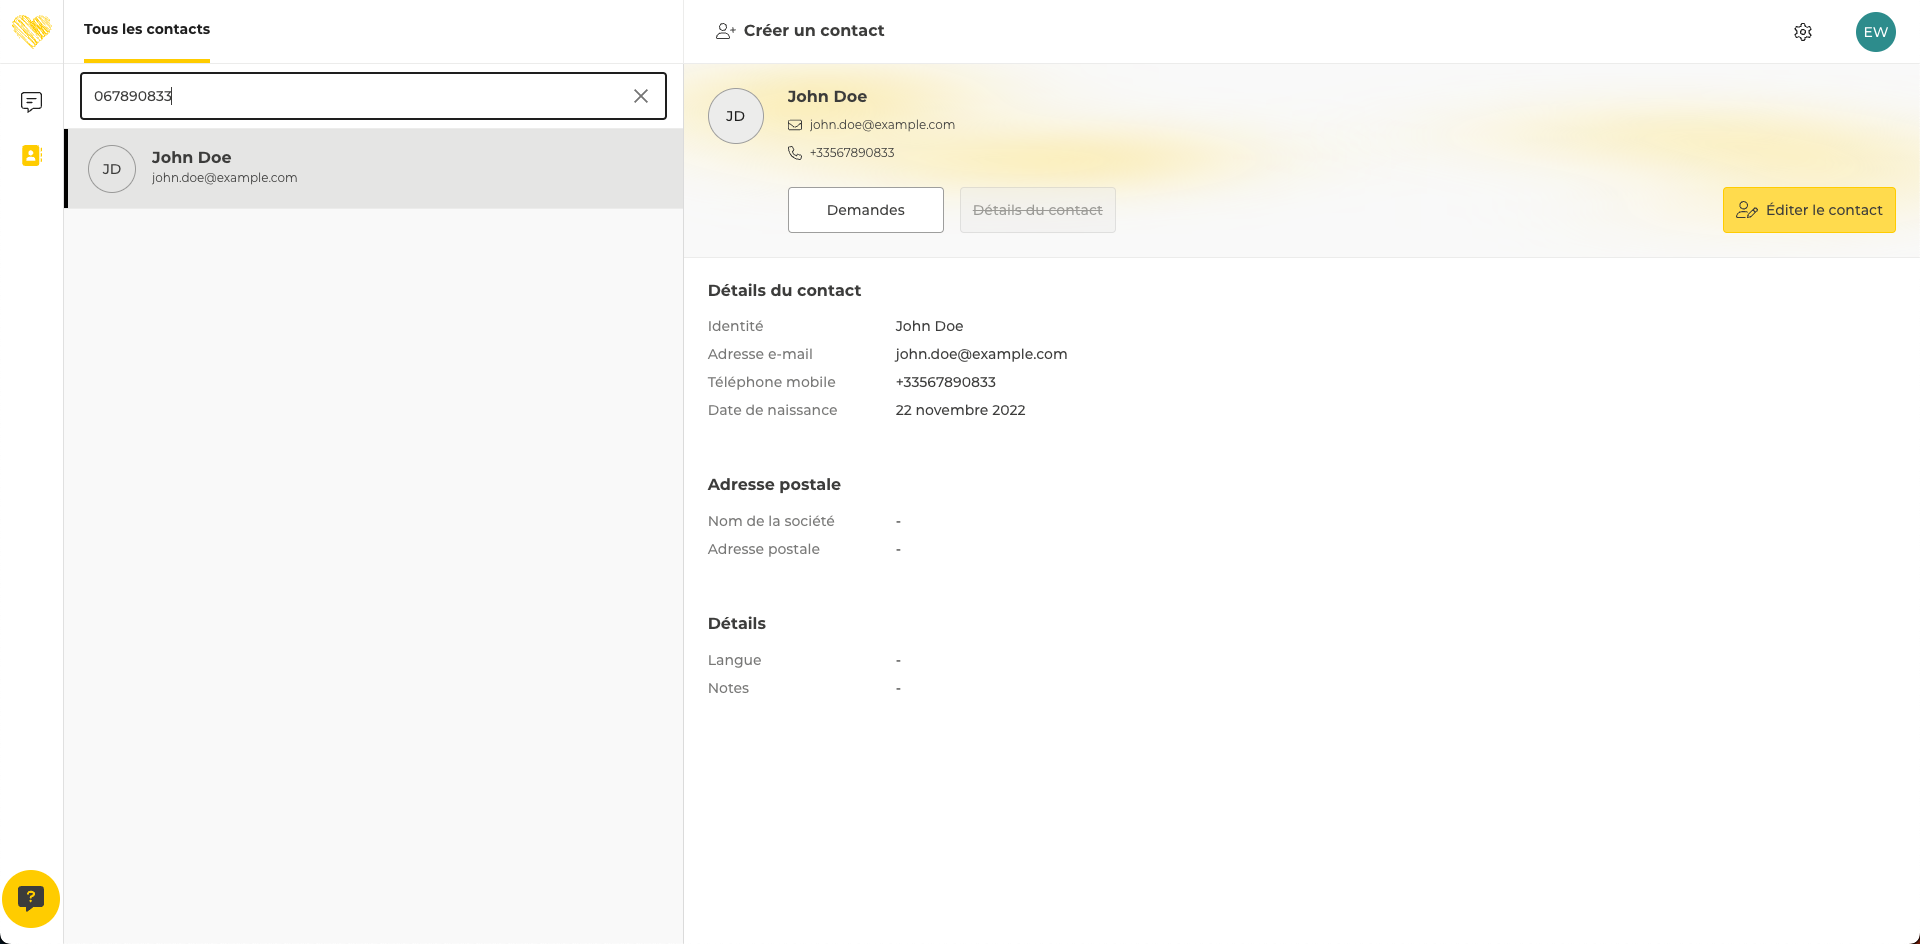
Task: Click the large JD avatar in header
Action: click(735, 116)
